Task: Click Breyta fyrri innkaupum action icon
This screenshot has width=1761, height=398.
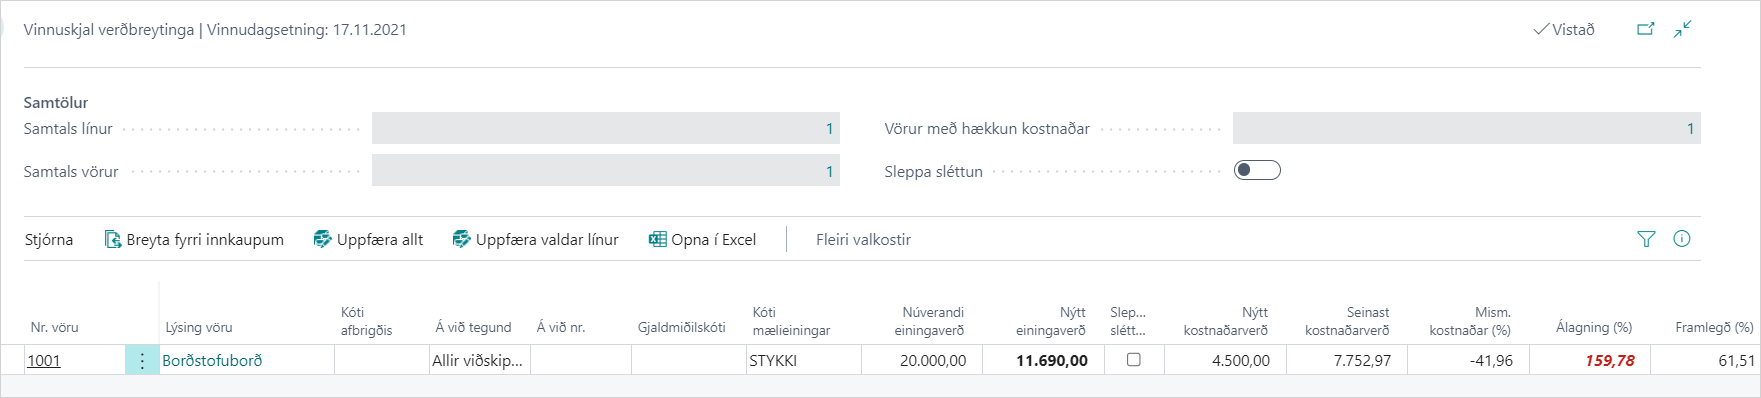Action: pyautogui.click(x=113, y=239)
